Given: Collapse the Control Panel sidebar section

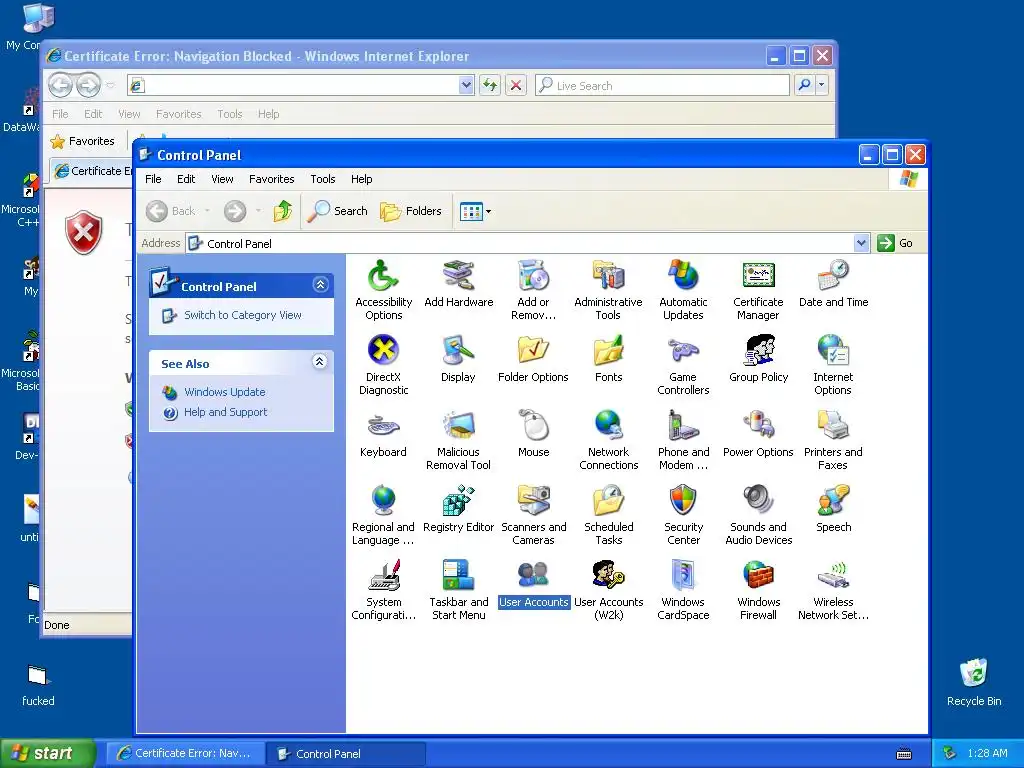Looking at the screenshot, I should (x=320, y=285).
